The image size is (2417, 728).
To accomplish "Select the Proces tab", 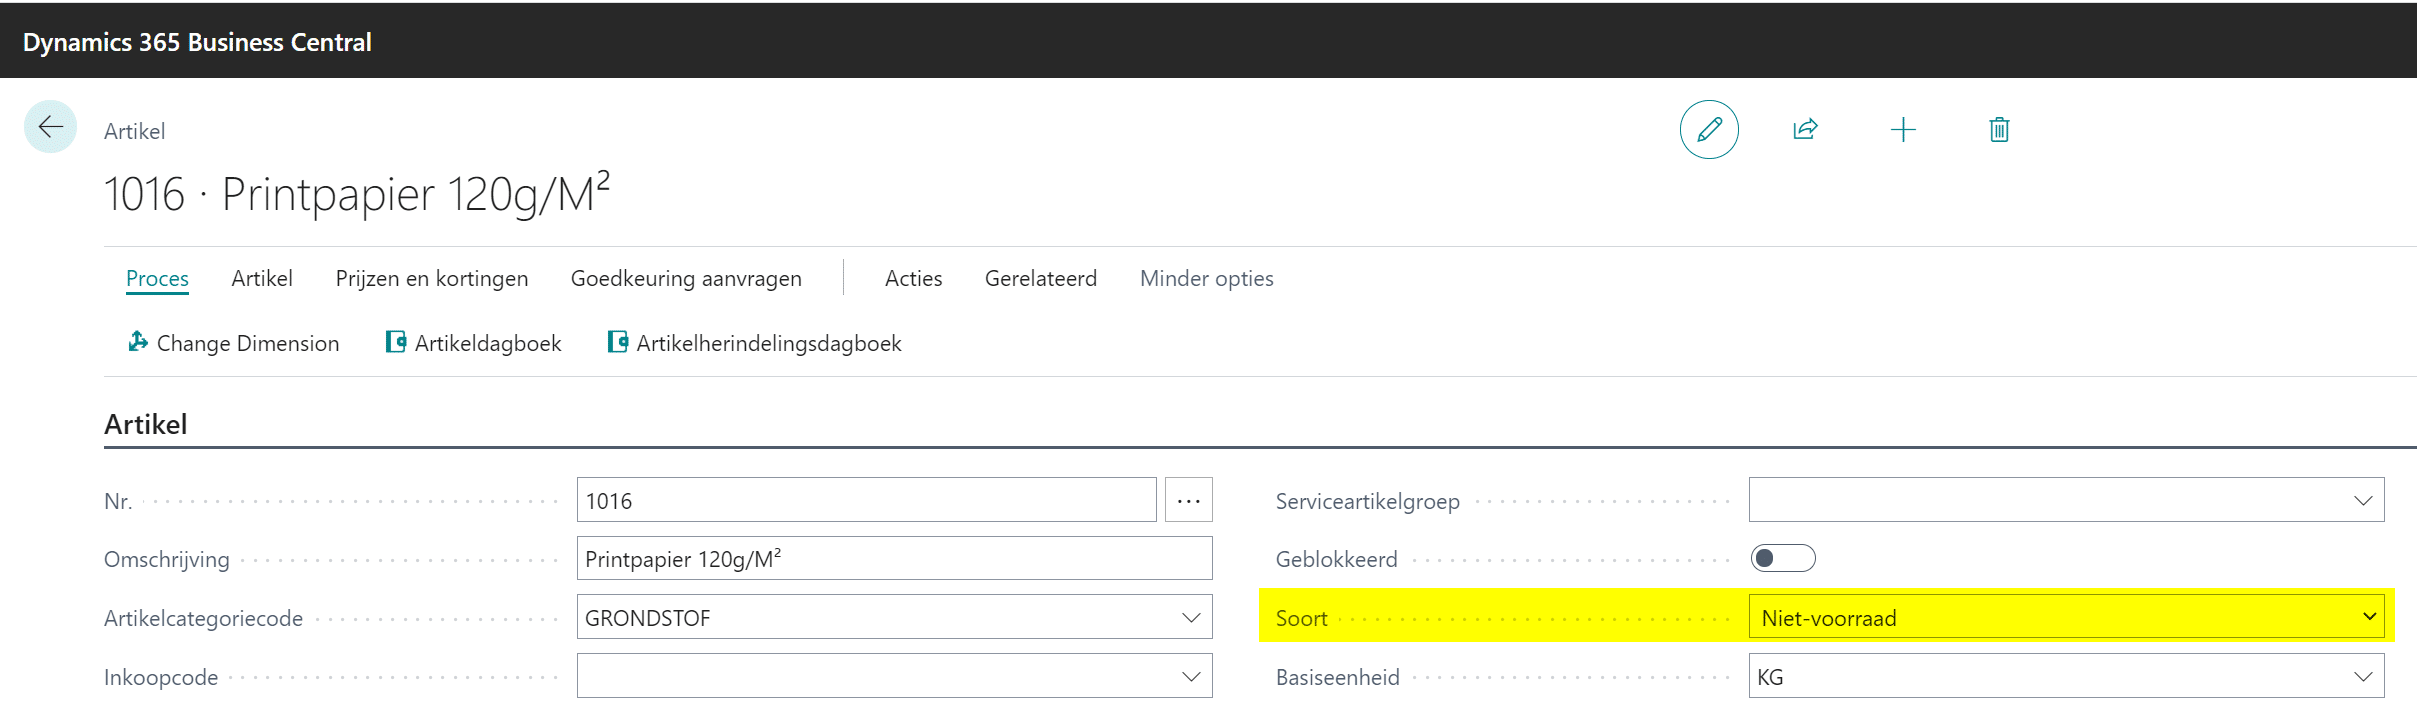I will click(157, 278).
